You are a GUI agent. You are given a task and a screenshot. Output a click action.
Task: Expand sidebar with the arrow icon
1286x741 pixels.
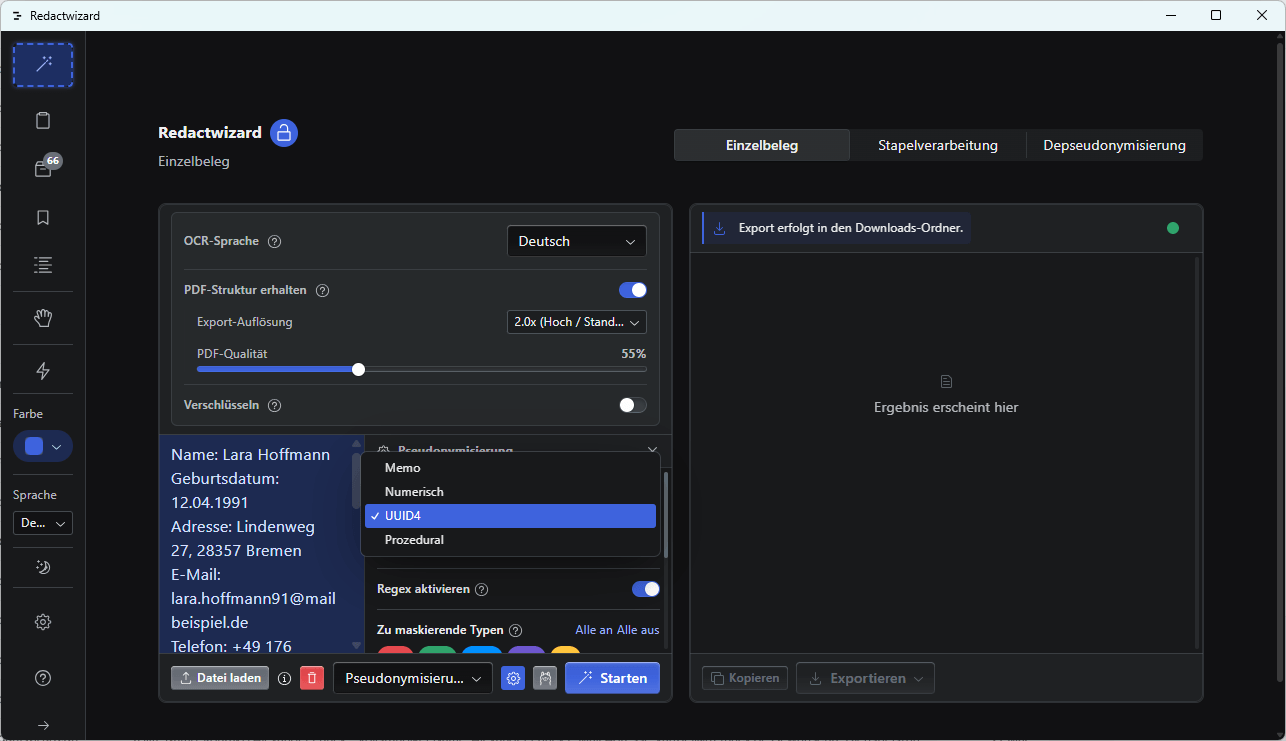point(43,725)
